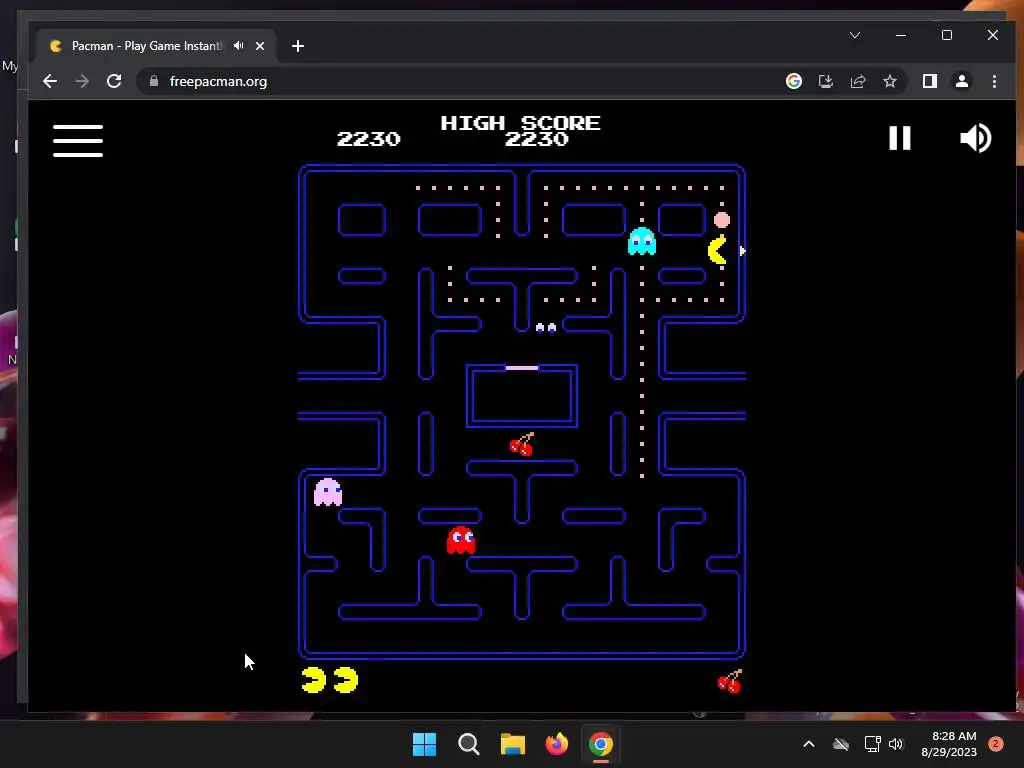Open Windows taskbar Search
This screenshot has width=1024, height=768.
coord(468,744)
